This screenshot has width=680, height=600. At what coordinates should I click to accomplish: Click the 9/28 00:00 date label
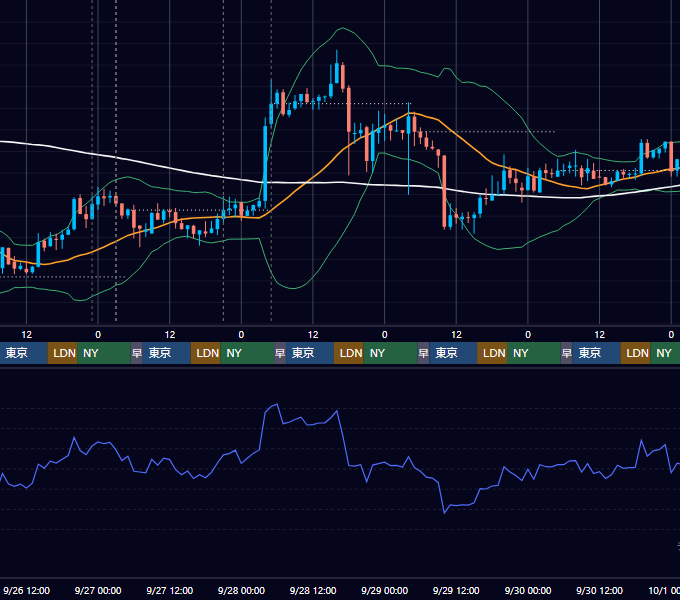tap(241, 590)
